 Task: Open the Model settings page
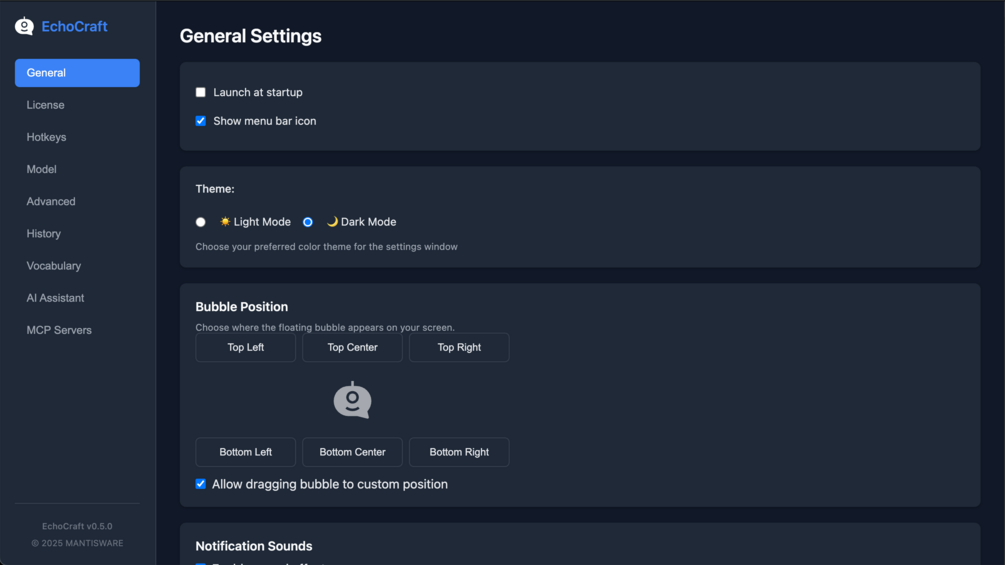point(42,169)
